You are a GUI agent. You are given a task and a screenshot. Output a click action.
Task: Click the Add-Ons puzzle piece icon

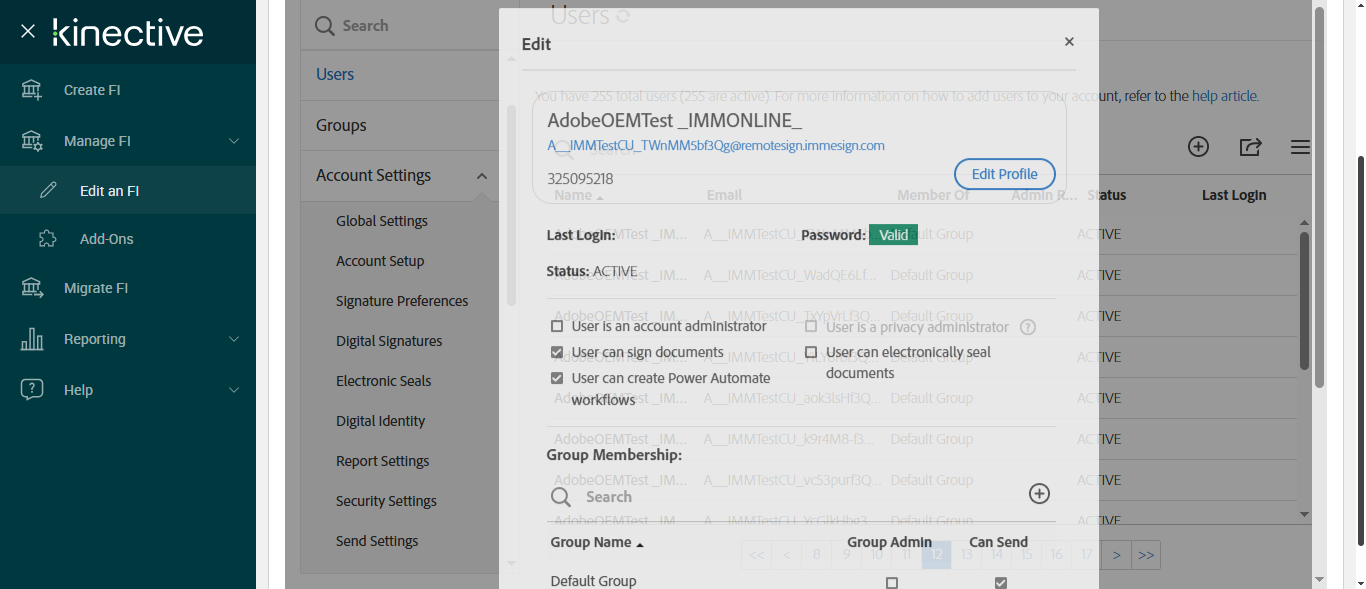coord(48,239)
